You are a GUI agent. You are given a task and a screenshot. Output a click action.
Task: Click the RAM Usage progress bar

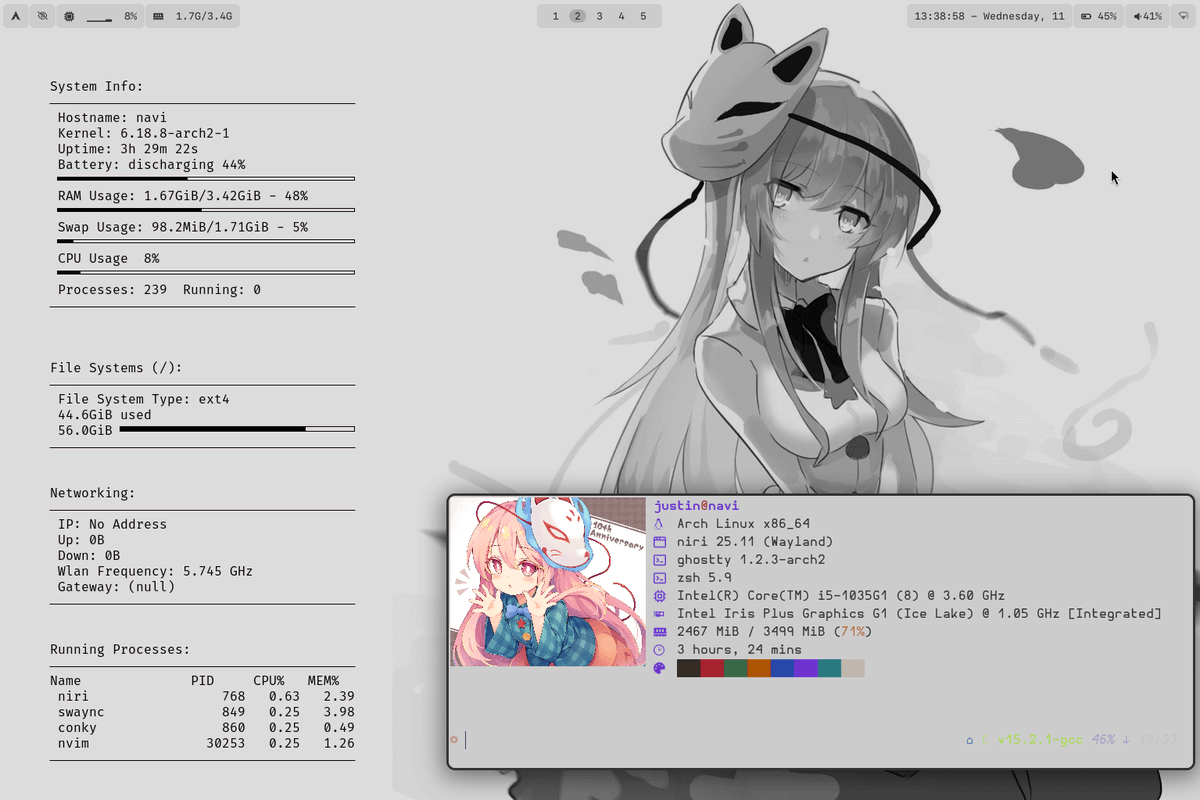point(206,210)
